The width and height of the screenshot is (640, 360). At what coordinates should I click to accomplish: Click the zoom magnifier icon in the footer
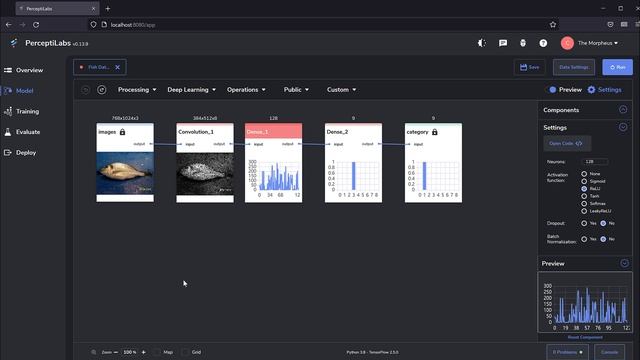click(94, 352)
